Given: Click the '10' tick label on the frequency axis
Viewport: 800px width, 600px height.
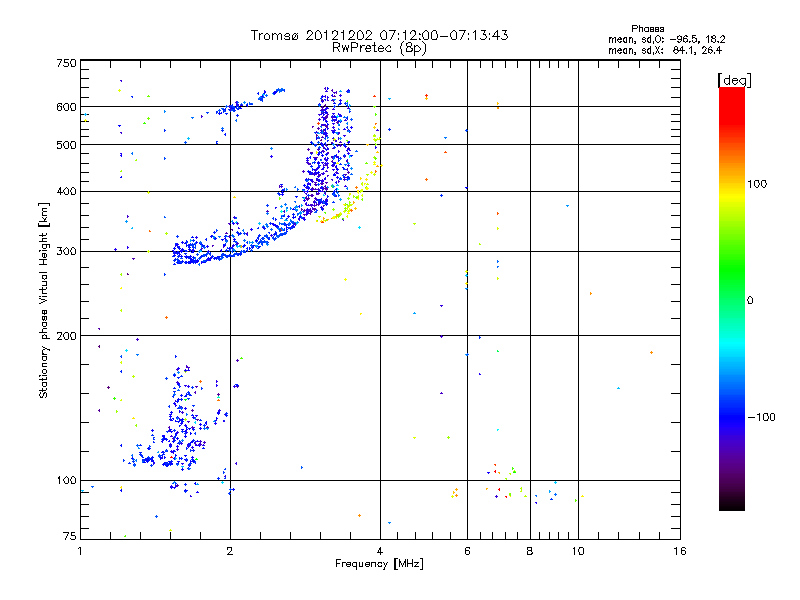Looking at the screenshot, I should point(578,551).
